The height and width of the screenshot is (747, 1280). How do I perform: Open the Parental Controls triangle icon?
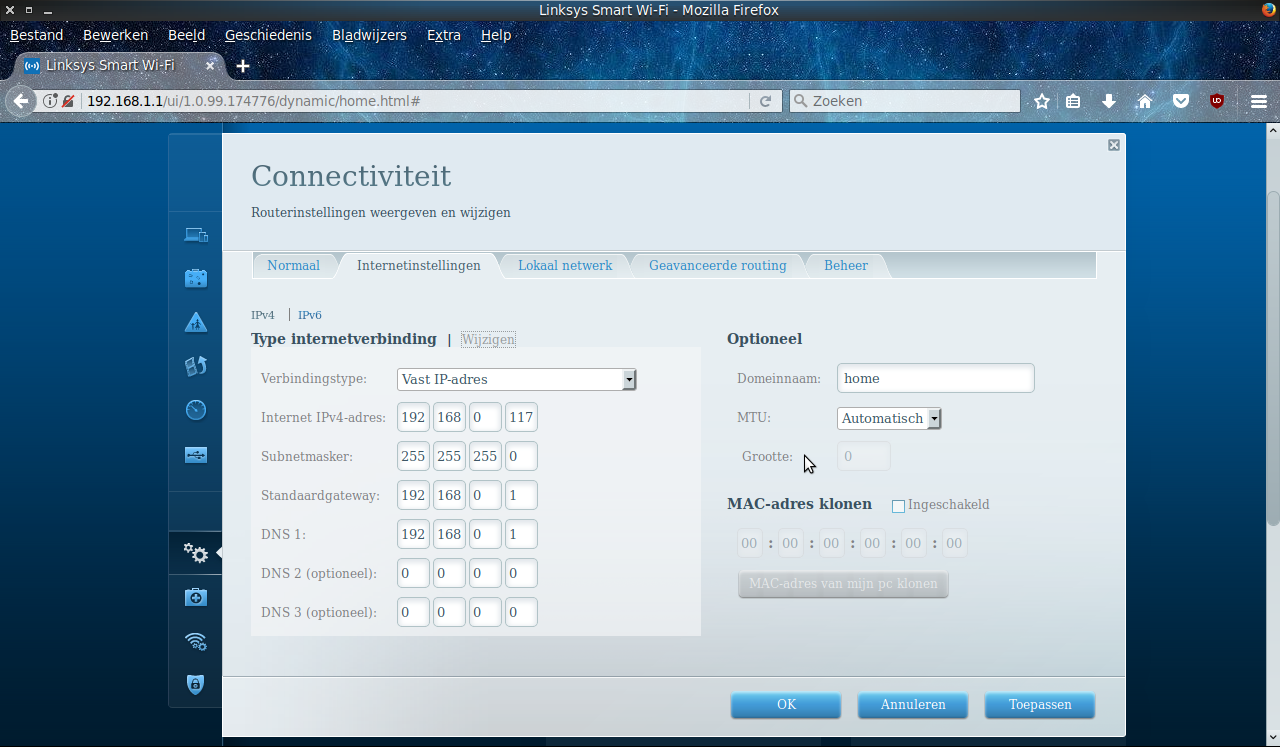(x=196, y=322)
